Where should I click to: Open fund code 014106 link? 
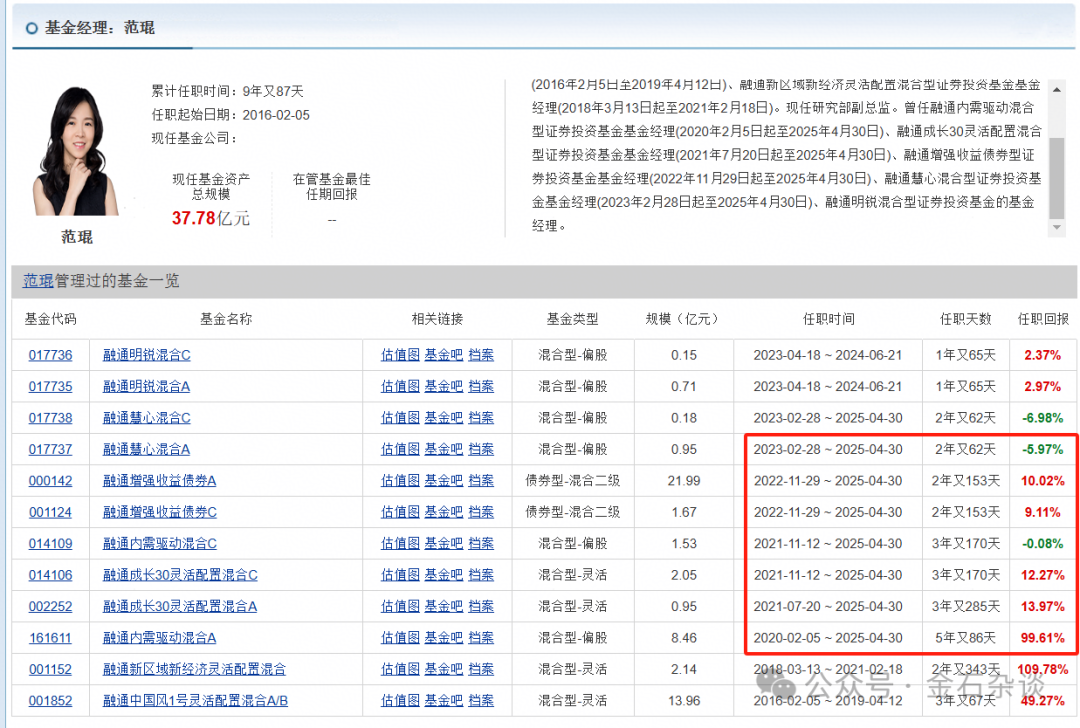(50, 575)
